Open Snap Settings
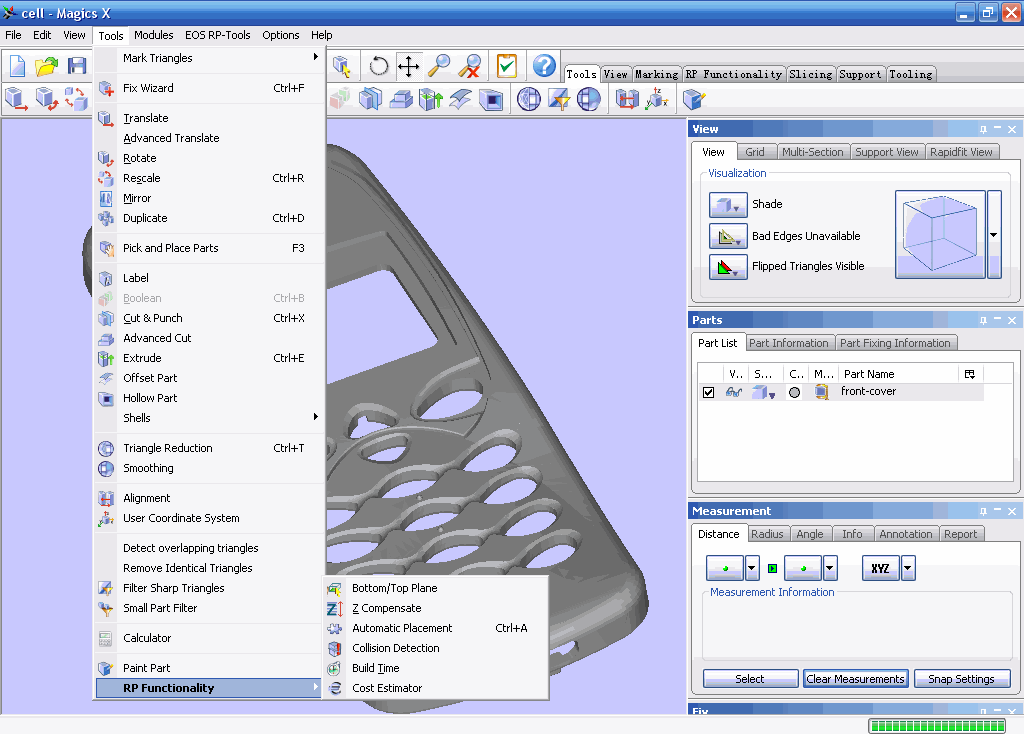The width and height of the screenshot is (1024, 734). 962,679
